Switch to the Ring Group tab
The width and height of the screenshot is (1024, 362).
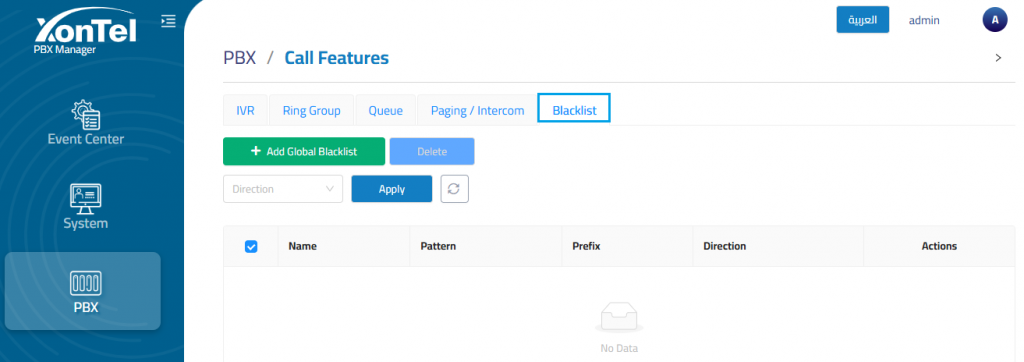pos(312,110)
